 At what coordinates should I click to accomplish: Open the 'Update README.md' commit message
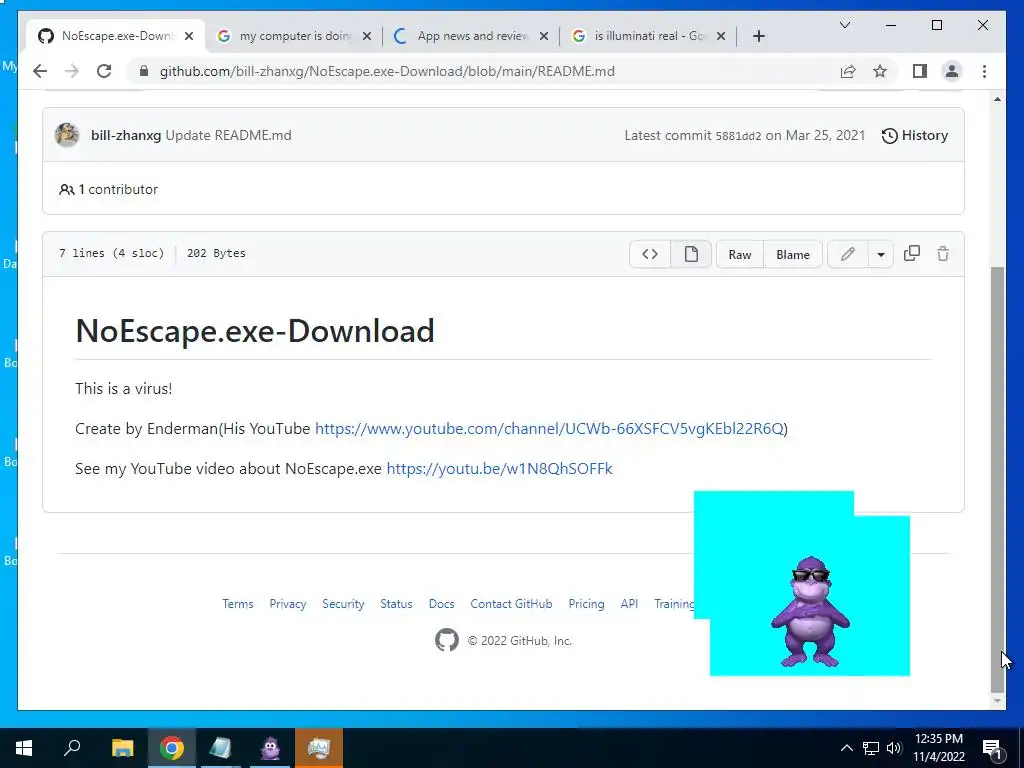[x=229, y=135]
